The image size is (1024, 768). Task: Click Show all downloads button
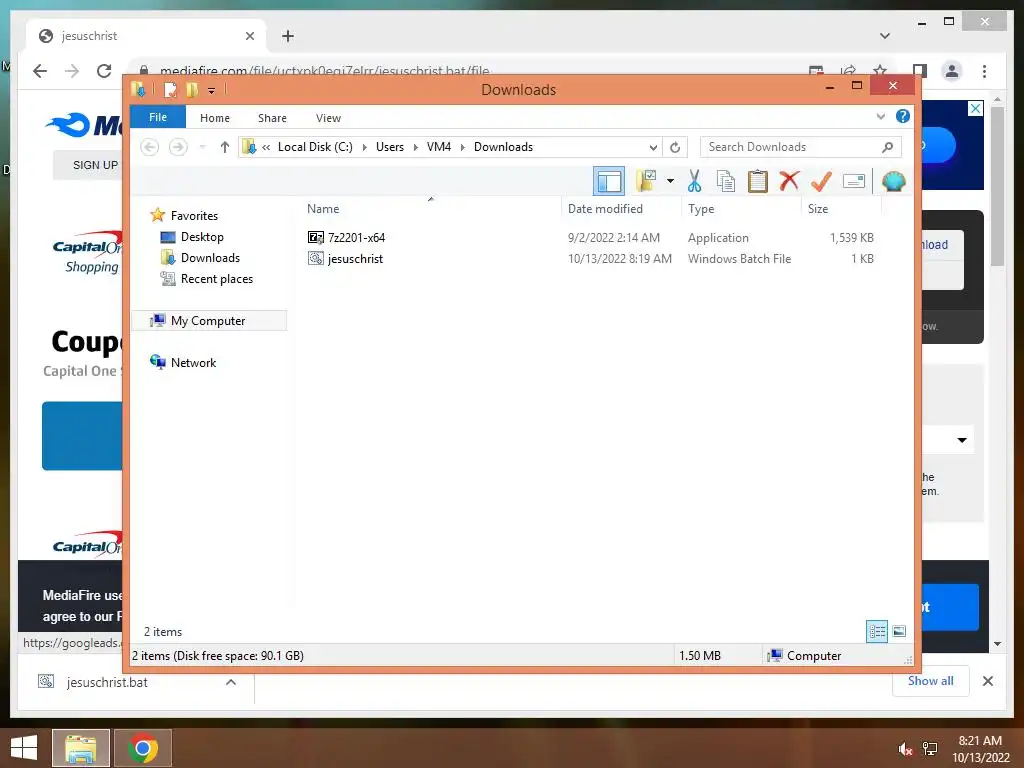(x=930, y=681)
